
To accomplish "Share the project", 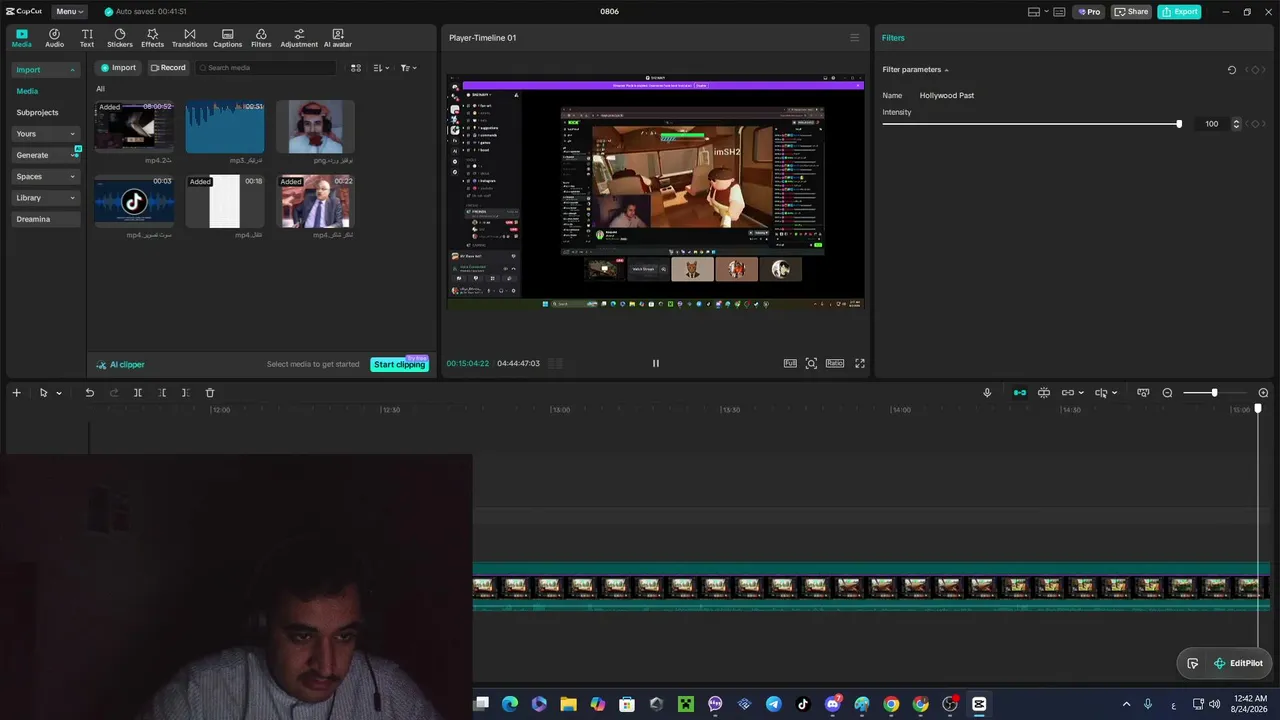I will point(1131,12).
